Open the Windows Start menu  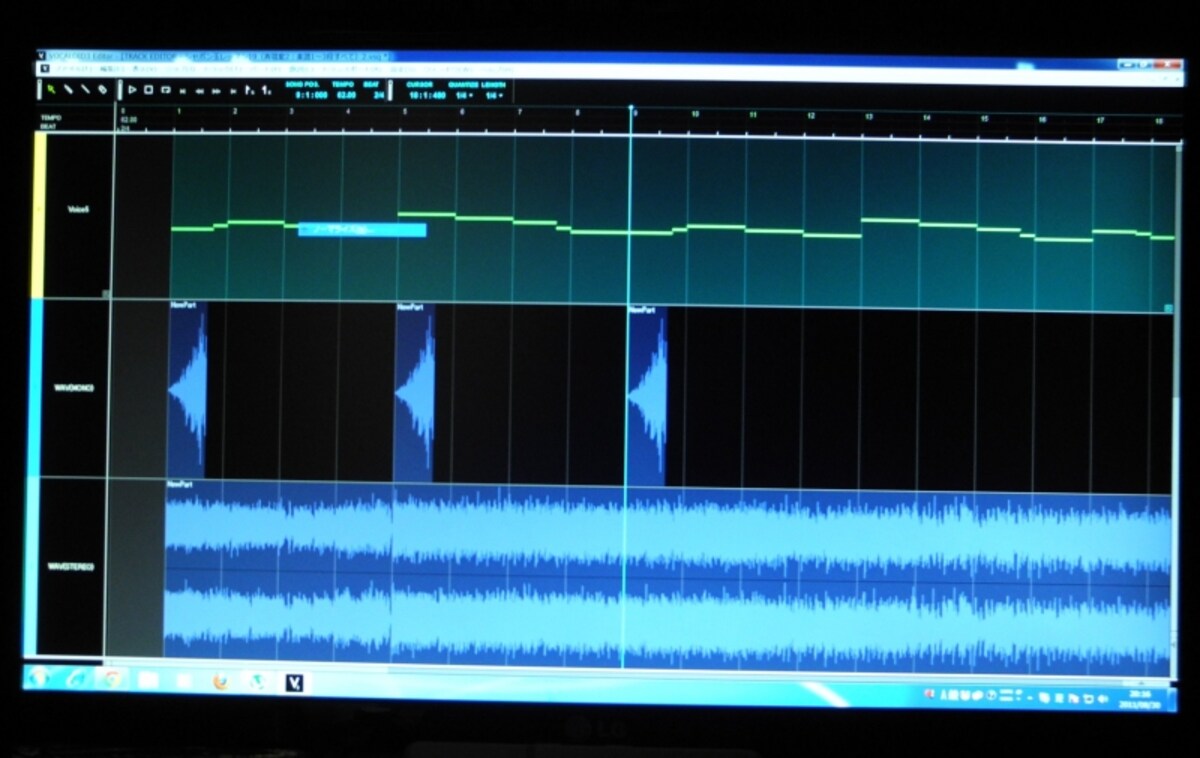pos(41,677)
